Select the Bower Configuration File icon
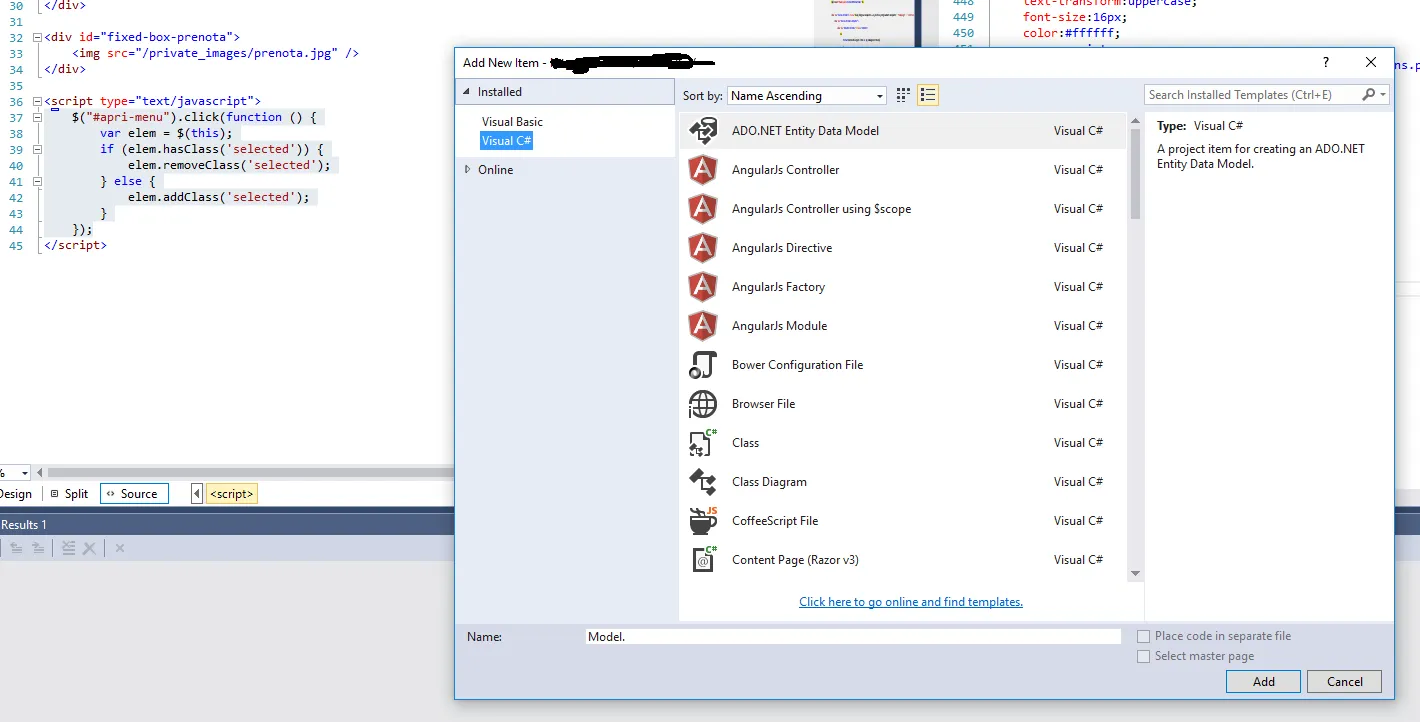 tap(703, 365)
